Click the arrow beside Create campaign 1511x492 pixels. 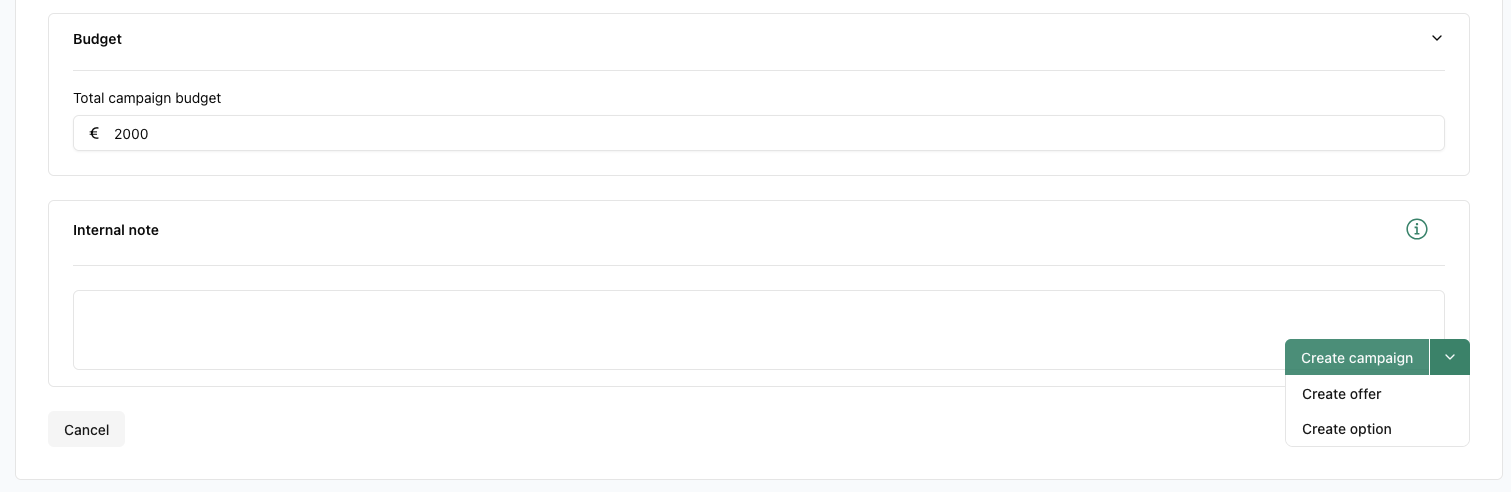click(1449, 357)
